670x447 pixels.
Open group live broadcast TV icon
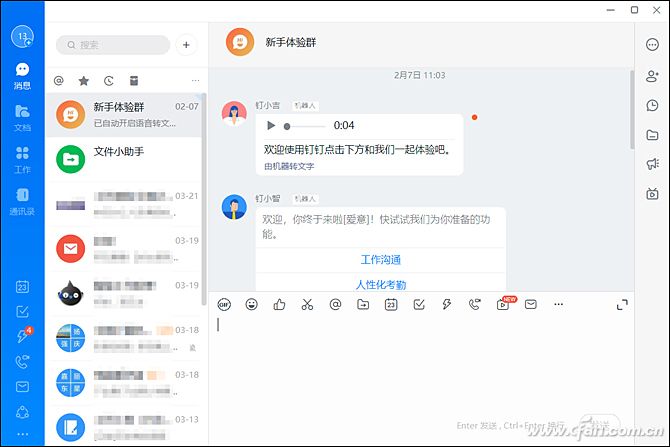tap(652, 194)
